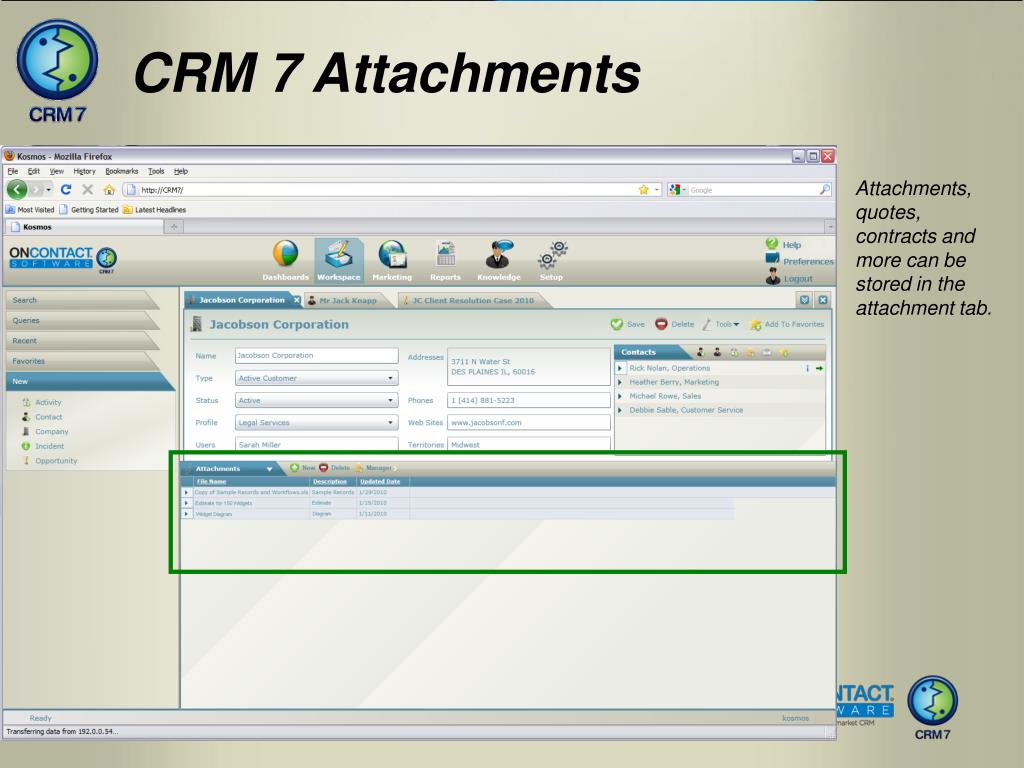Click the Google search magnifier icon

[x=825, y=189]
